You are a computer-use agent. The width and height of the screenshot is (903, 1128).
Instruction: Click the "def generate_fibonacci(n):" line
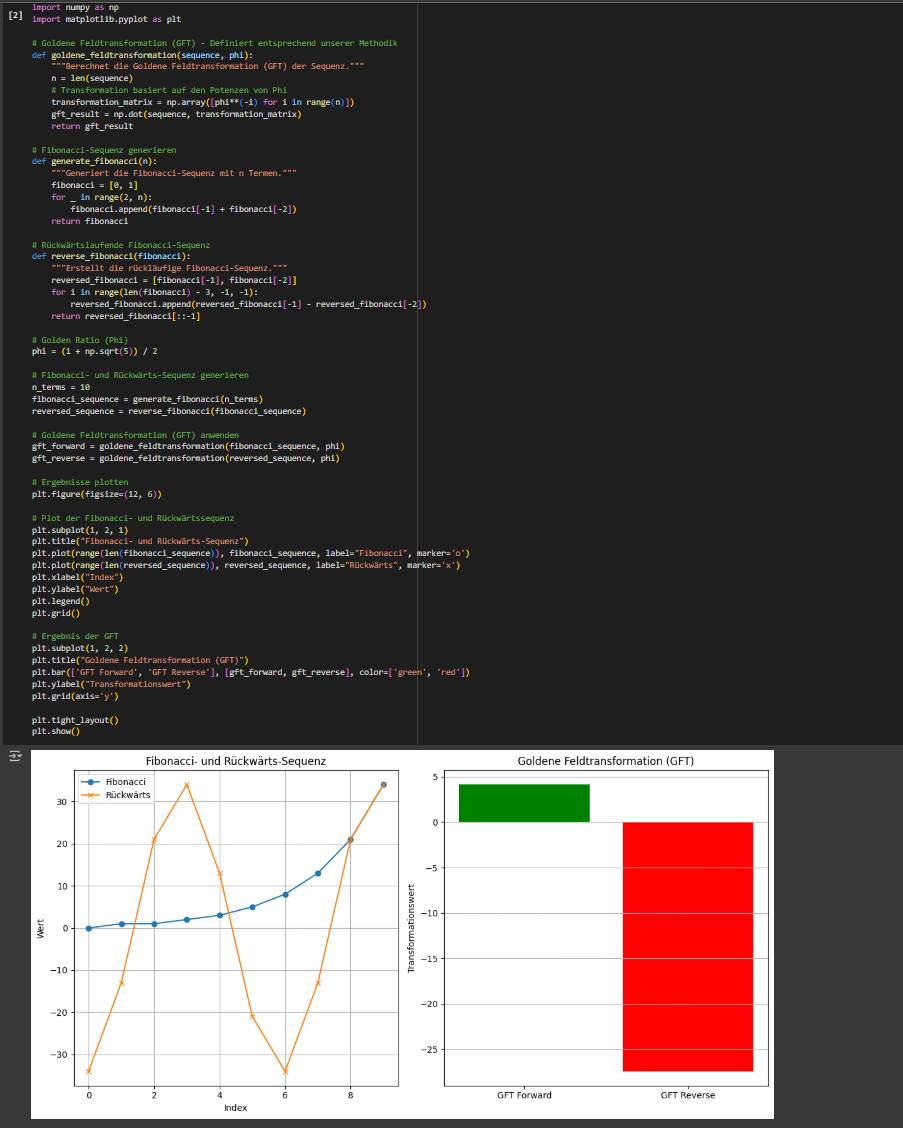click(93, 161)
